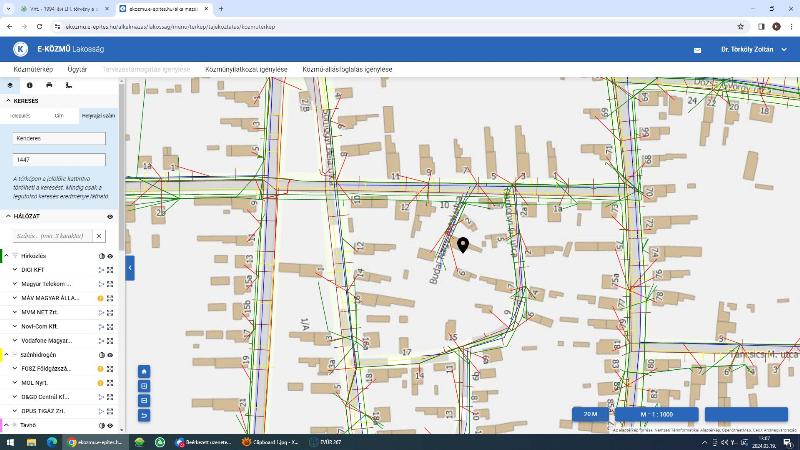The height and width of the screenshot is (450, 800).
Task: Open File Explorer from taskbar
Action: [32, 442]
